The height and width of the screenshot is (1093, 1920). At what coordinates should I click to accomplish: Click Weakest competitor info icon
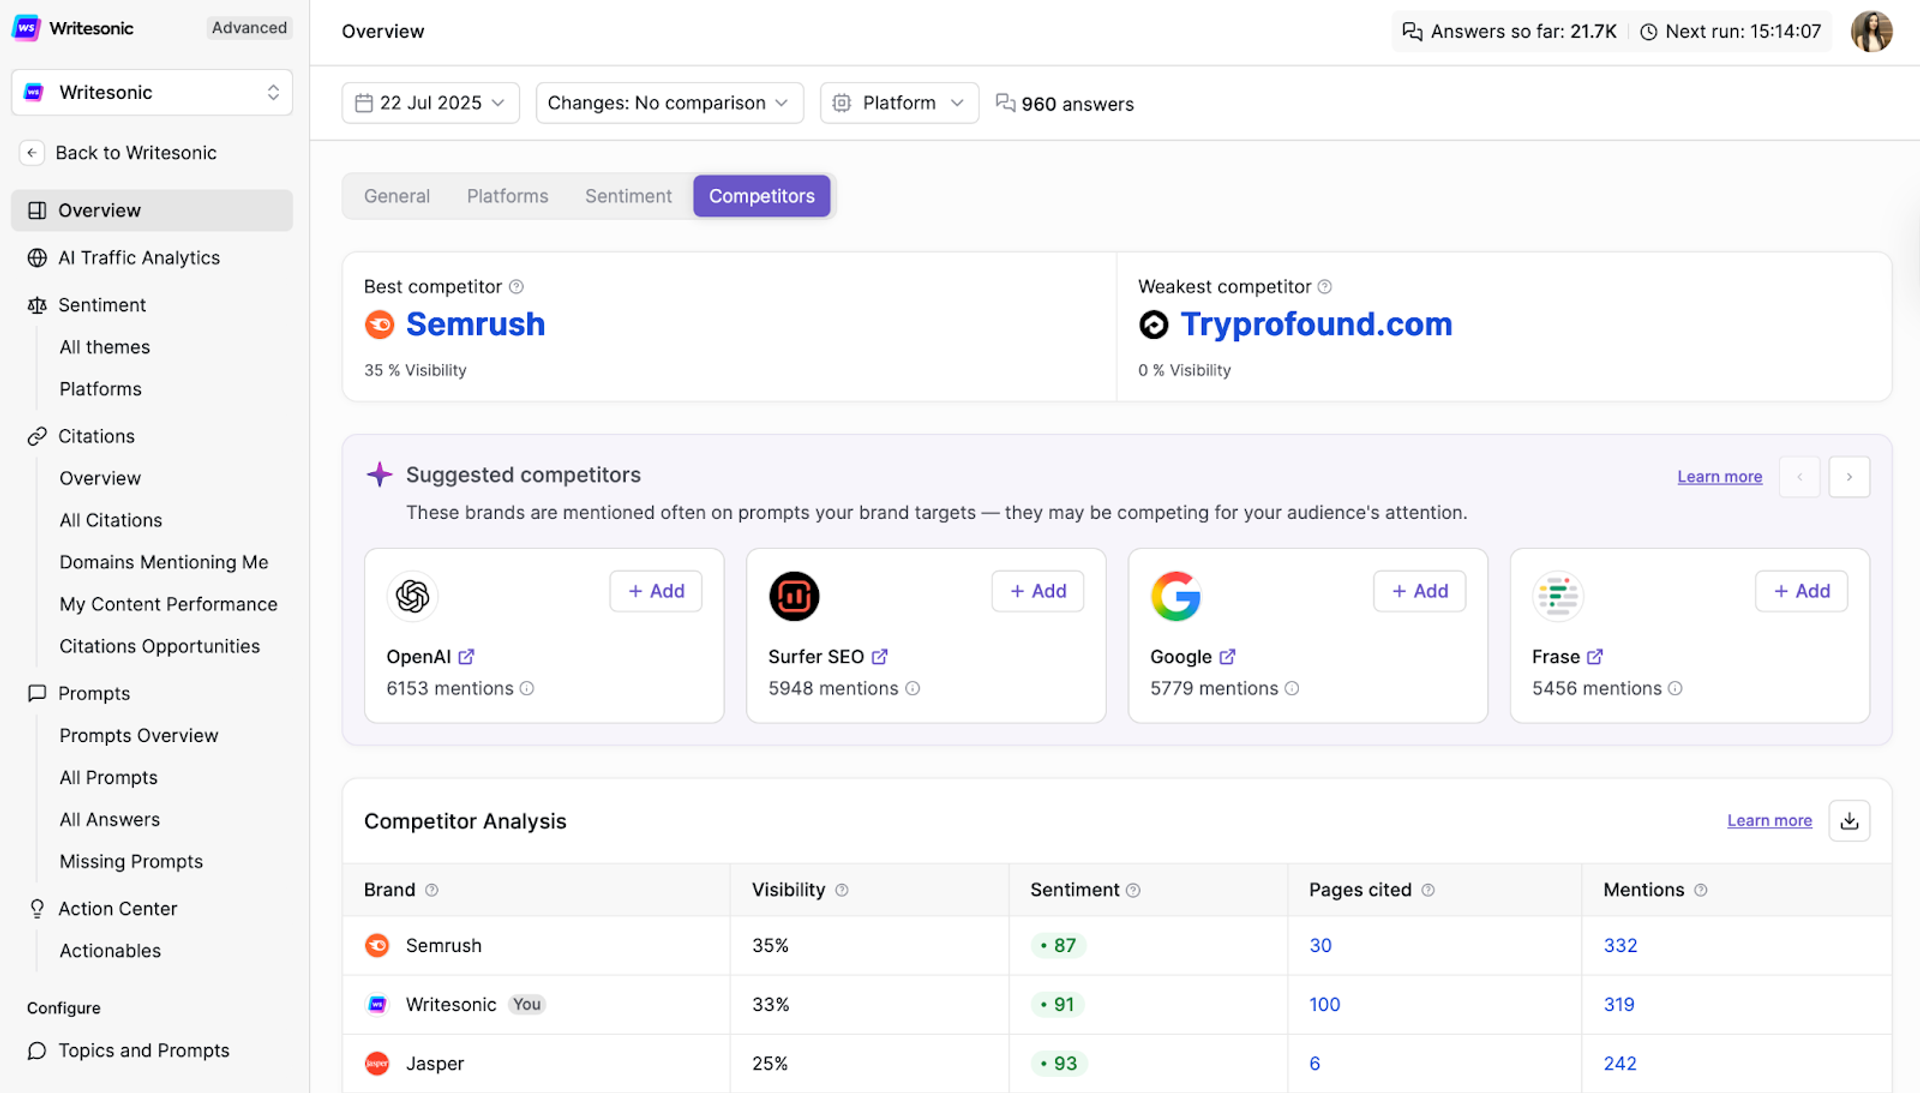[x=1324, y=287]
